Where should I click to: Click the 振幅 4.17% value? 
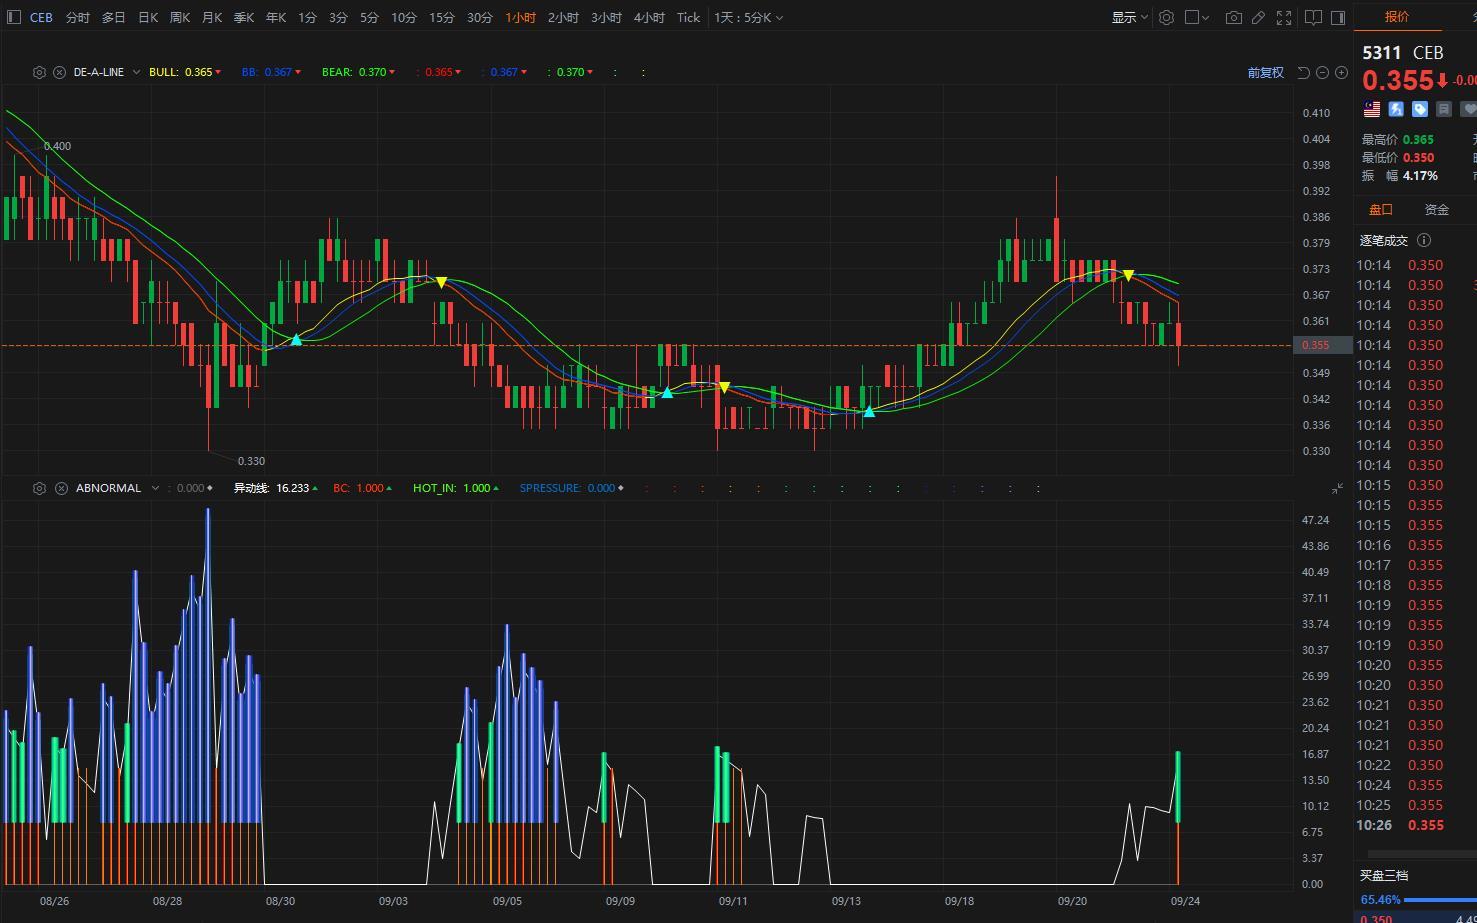point(1420,175)
